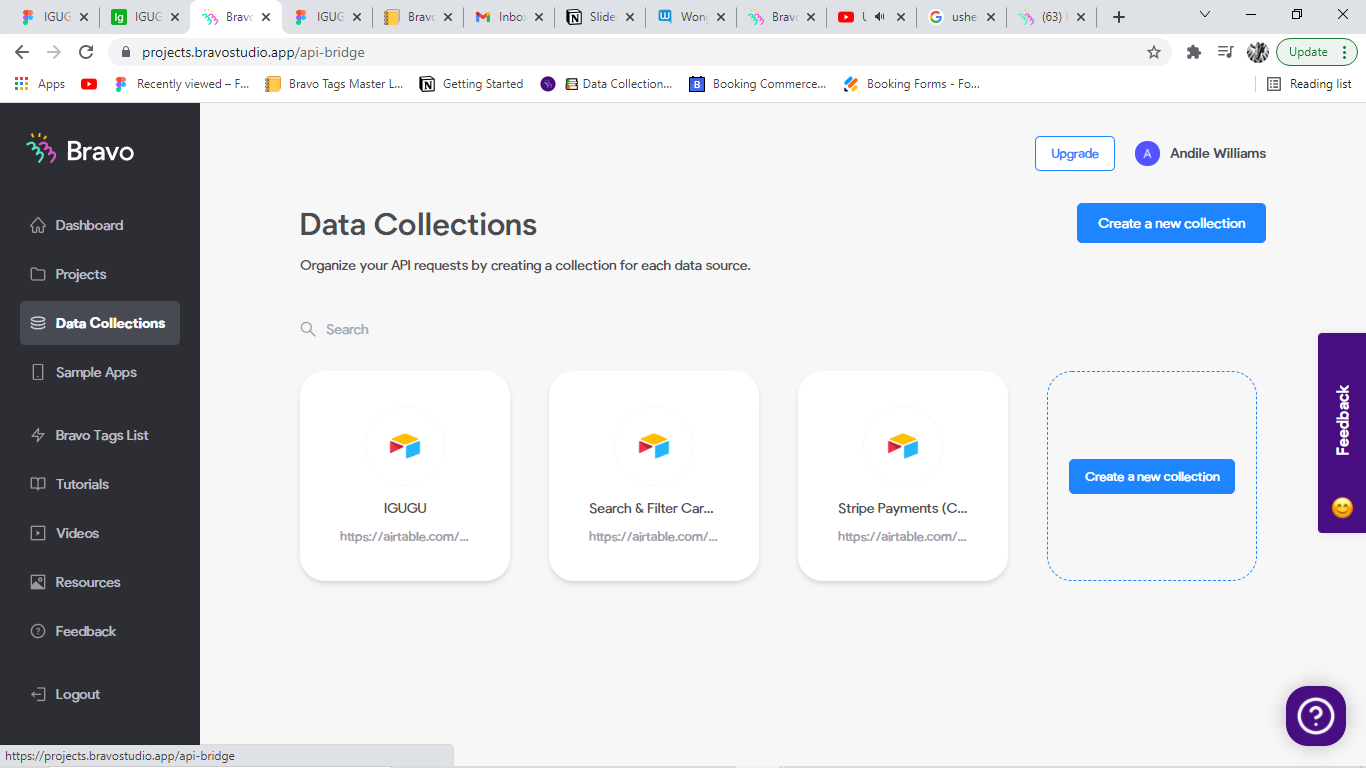Click Airtable icon on Stripe Payments card
1366x768 pixels.
(903, 446)
